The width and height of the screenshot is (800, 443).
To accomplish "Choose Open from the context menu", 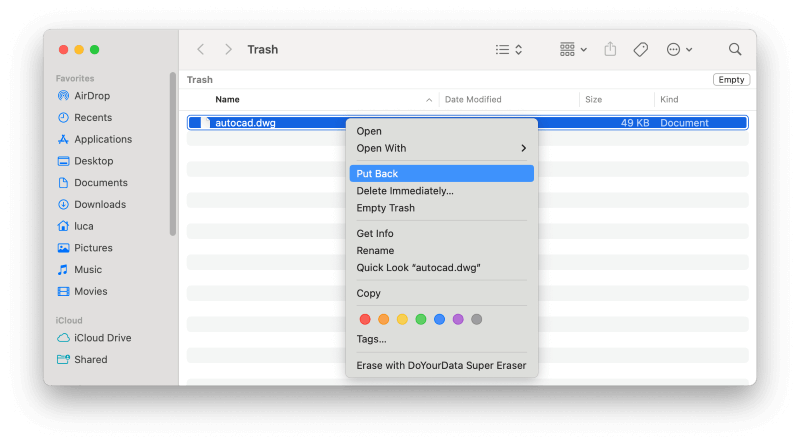I will pyautogui.click(x=442, y=131).
